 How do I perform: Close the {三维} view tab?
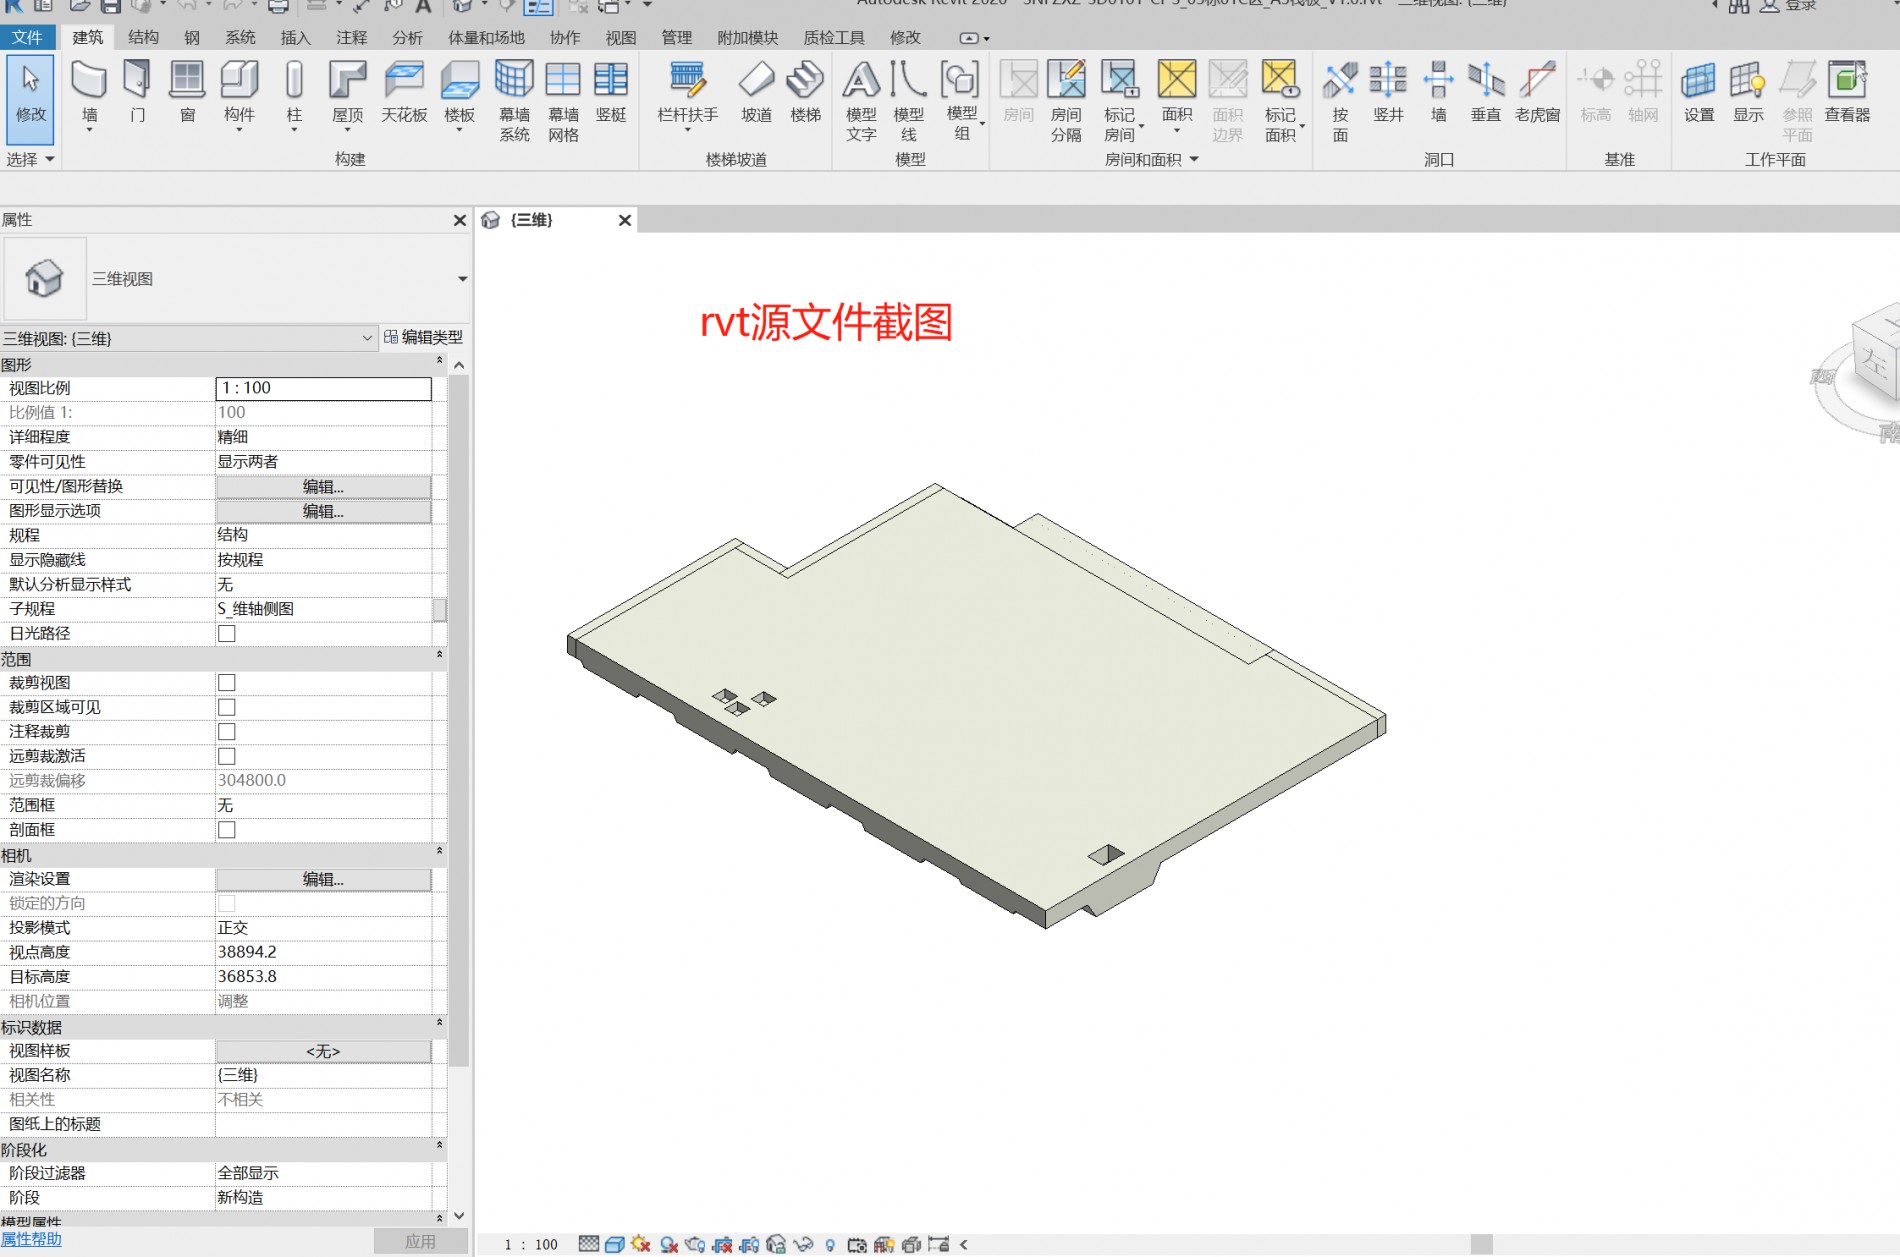pos(625,220)
